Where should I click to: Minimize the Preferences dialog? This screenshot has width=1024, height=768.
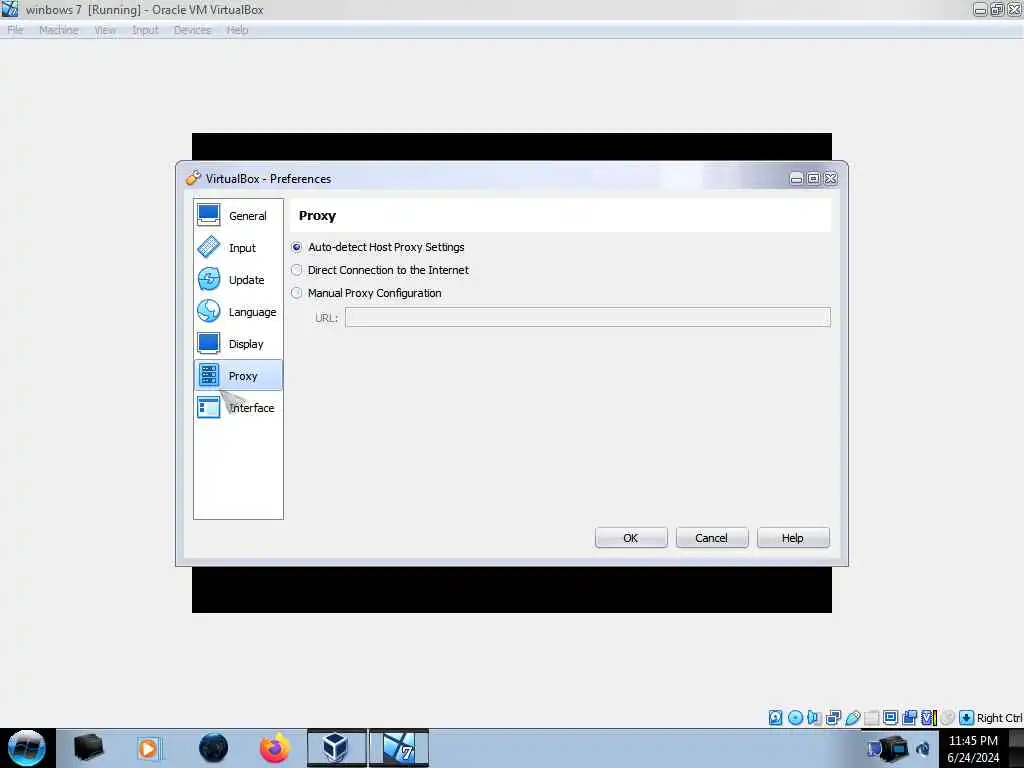796,178
